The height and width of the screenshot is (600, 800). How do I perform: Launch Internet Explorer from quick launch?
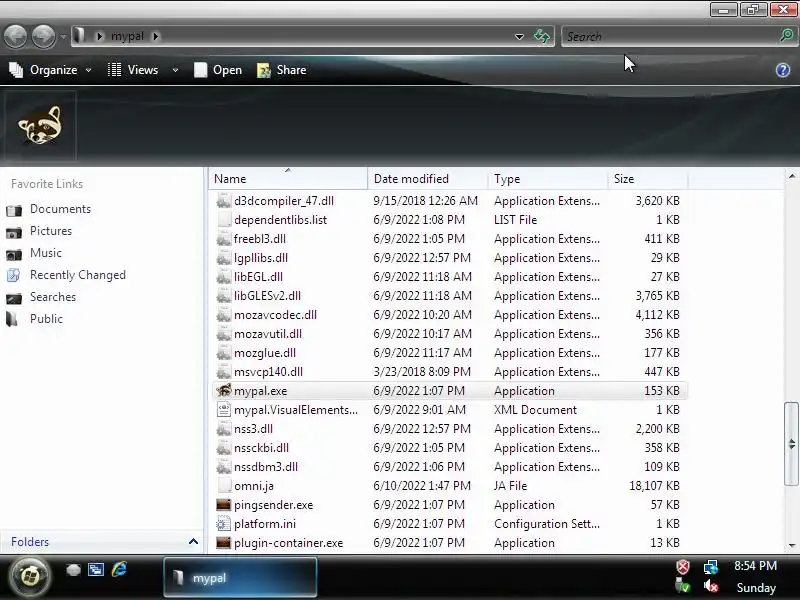click(119, 569)
